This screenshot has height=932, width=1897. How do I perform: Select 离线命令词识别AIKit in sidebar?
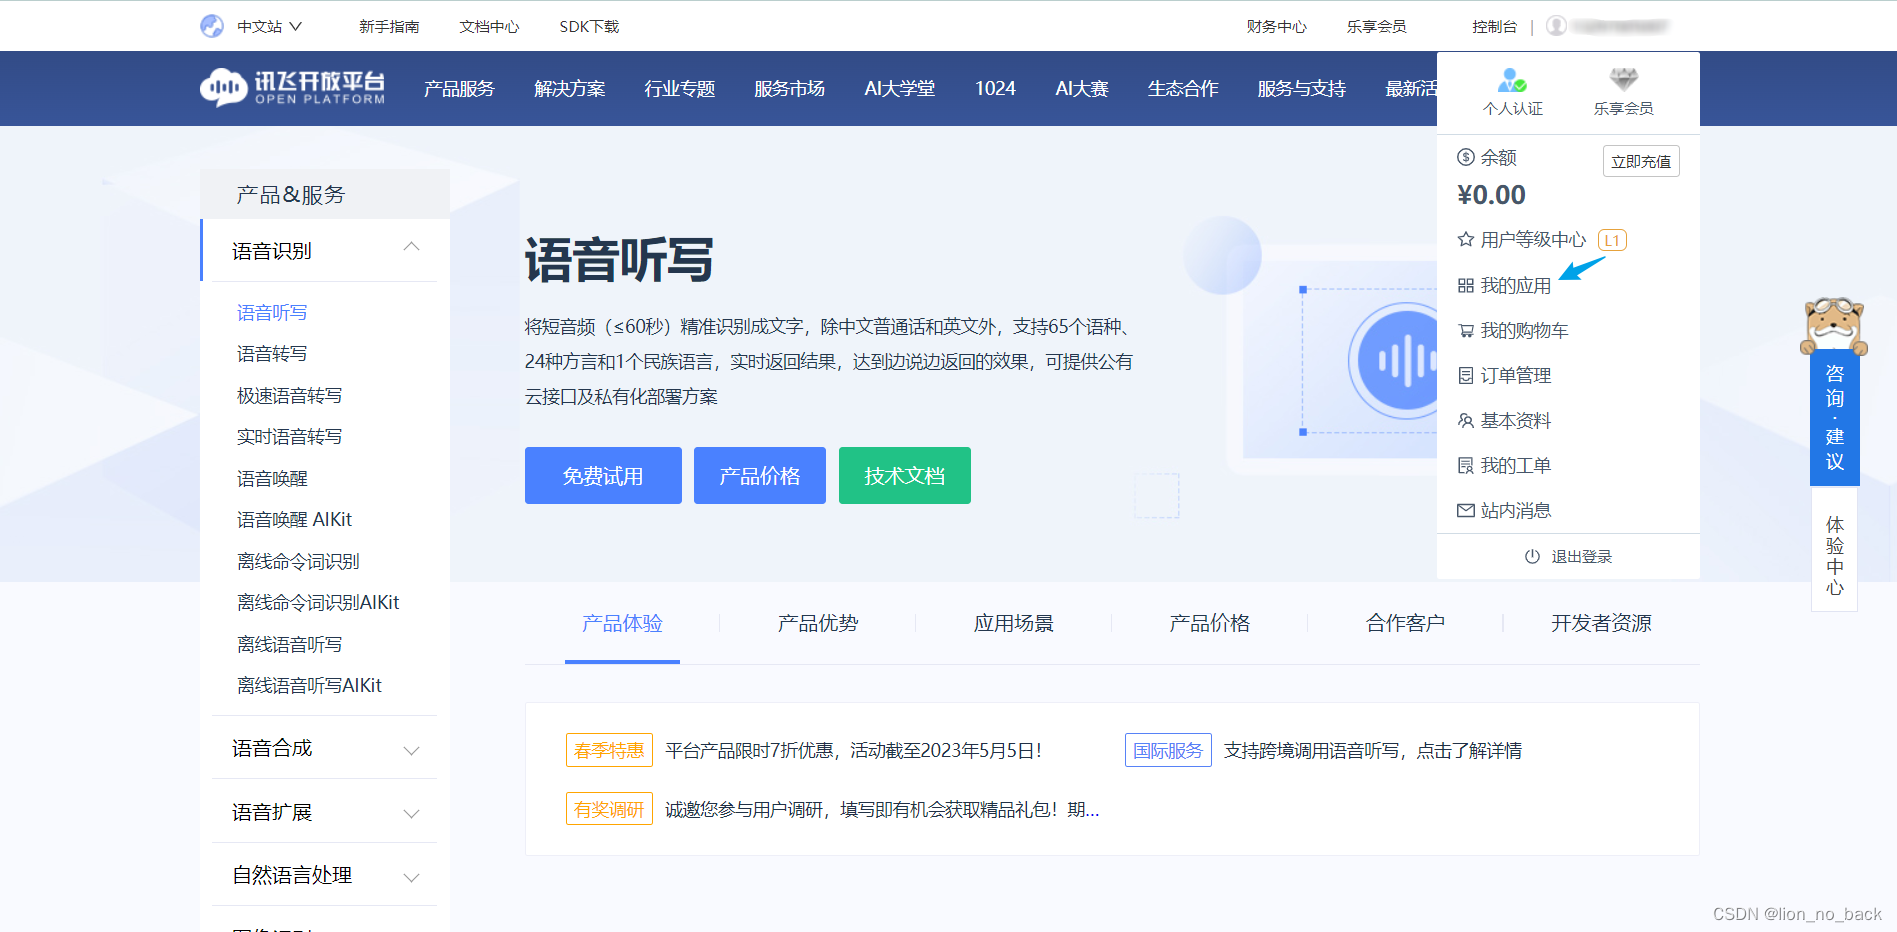[318, 603]
